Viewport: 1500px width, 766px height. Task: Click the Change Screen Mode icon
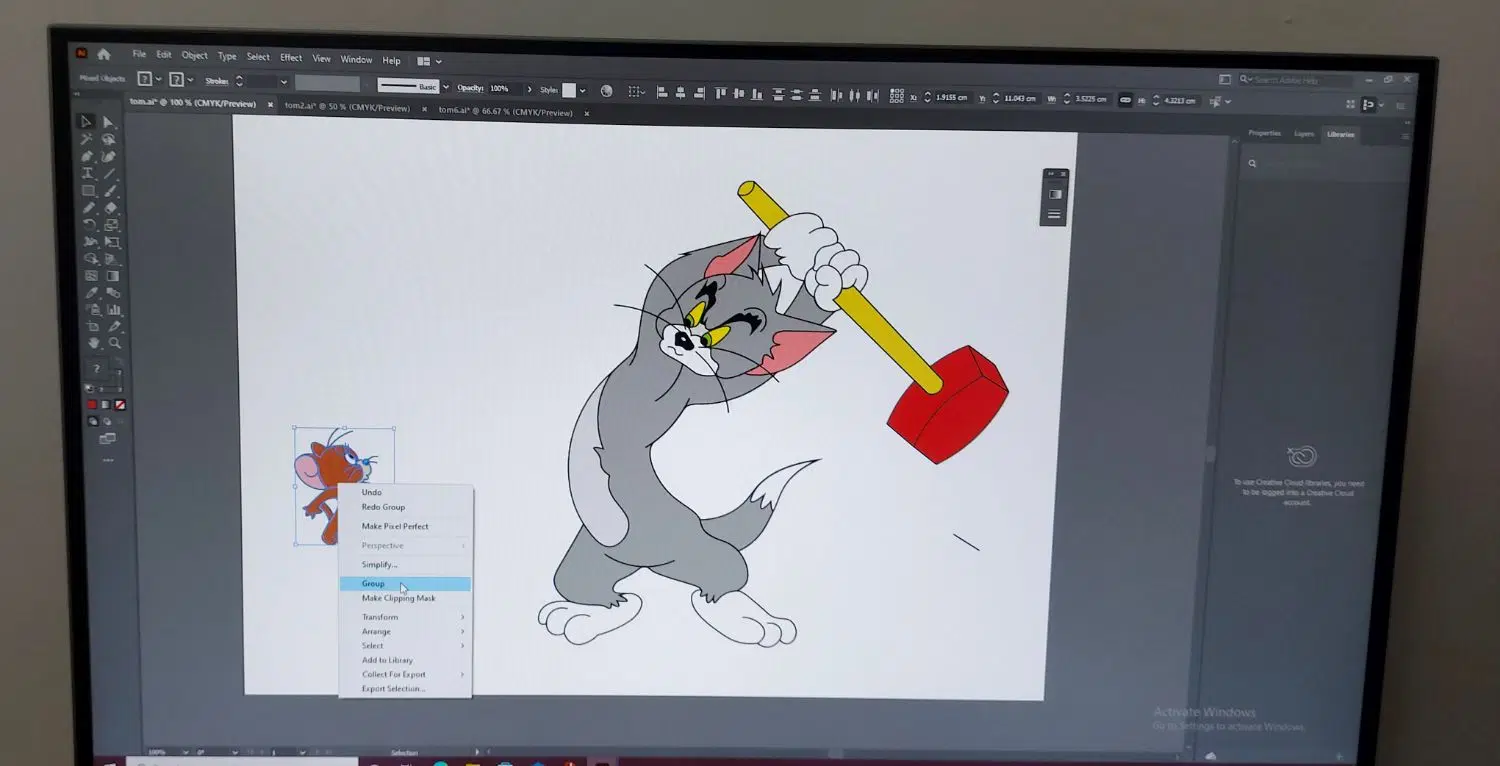click(x=107, y=438)
